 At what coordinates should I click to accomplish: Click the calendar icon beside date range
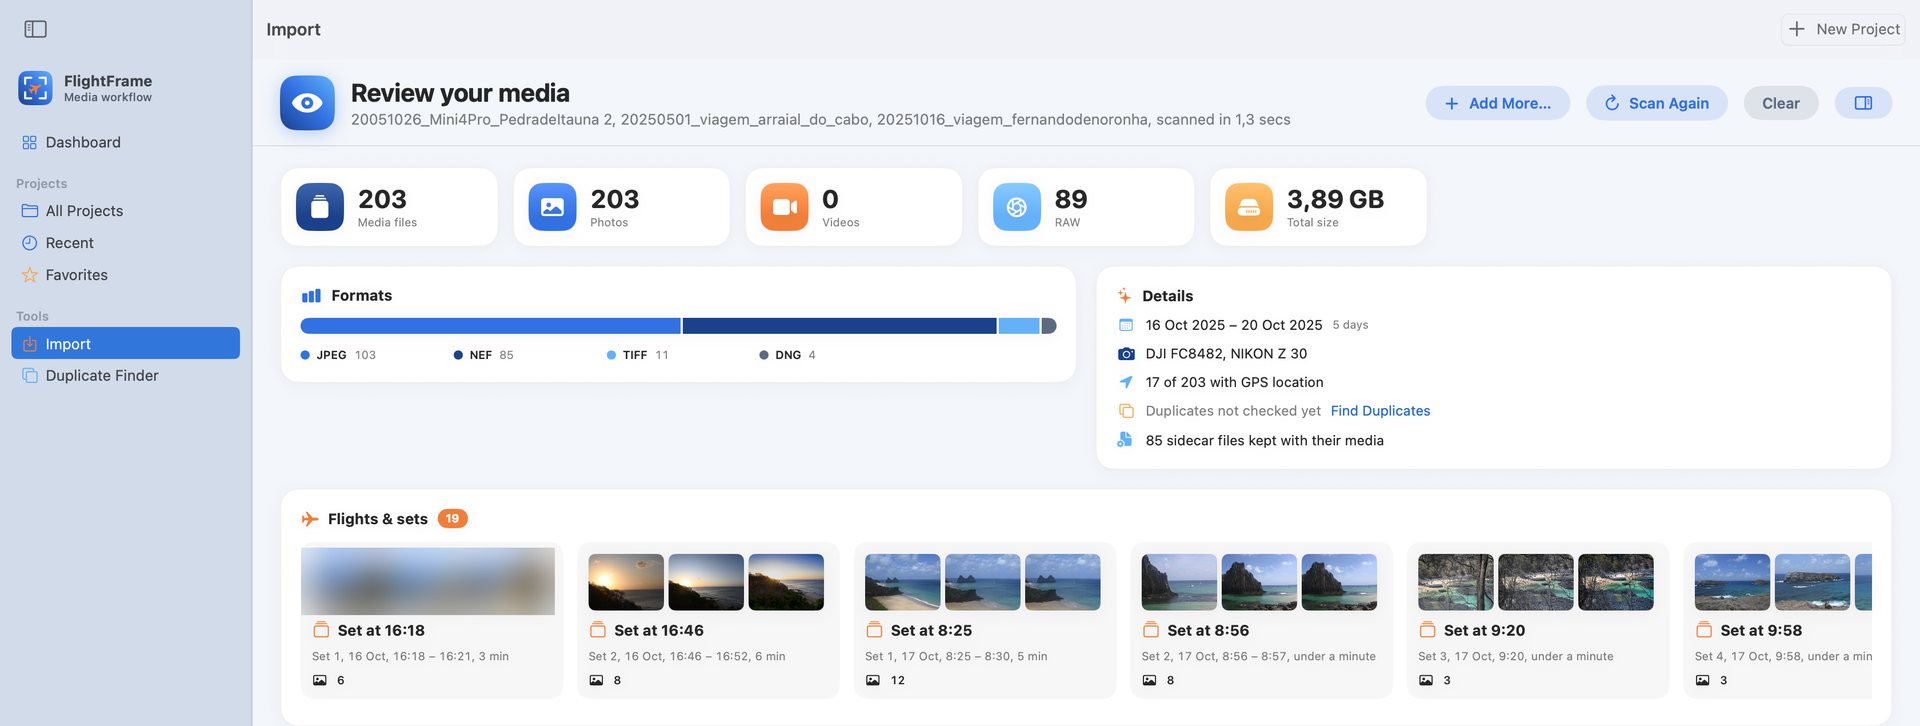pos(1126,325)
